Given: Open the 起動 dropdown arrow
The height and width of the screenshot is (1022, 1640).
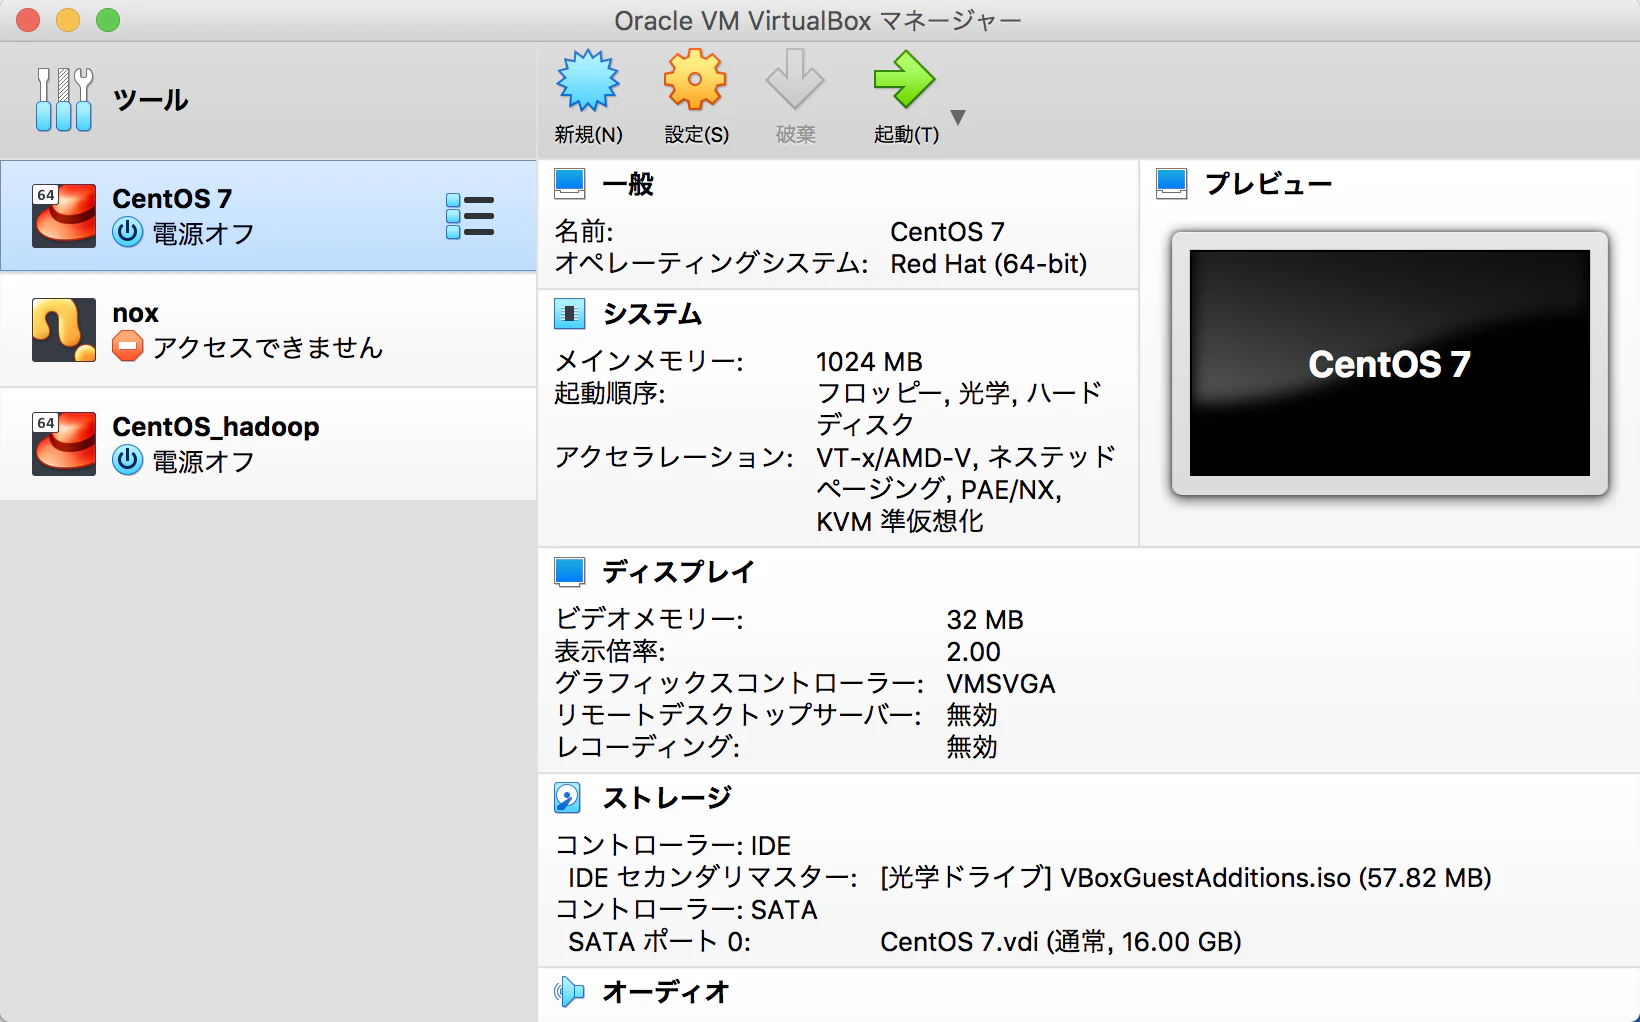Looking at the screenshot, I should 957,117.
